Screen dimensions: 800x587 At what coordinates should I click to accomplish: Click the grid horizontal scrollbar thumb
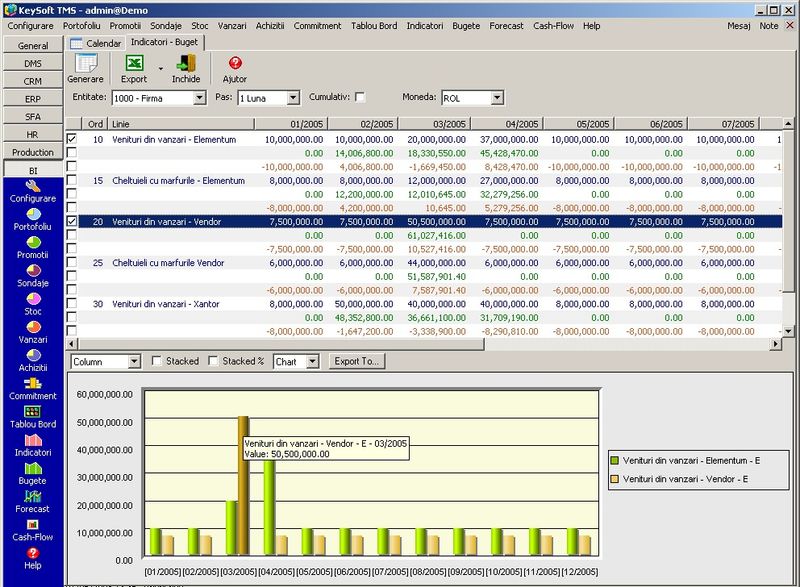tap(280, 344)
